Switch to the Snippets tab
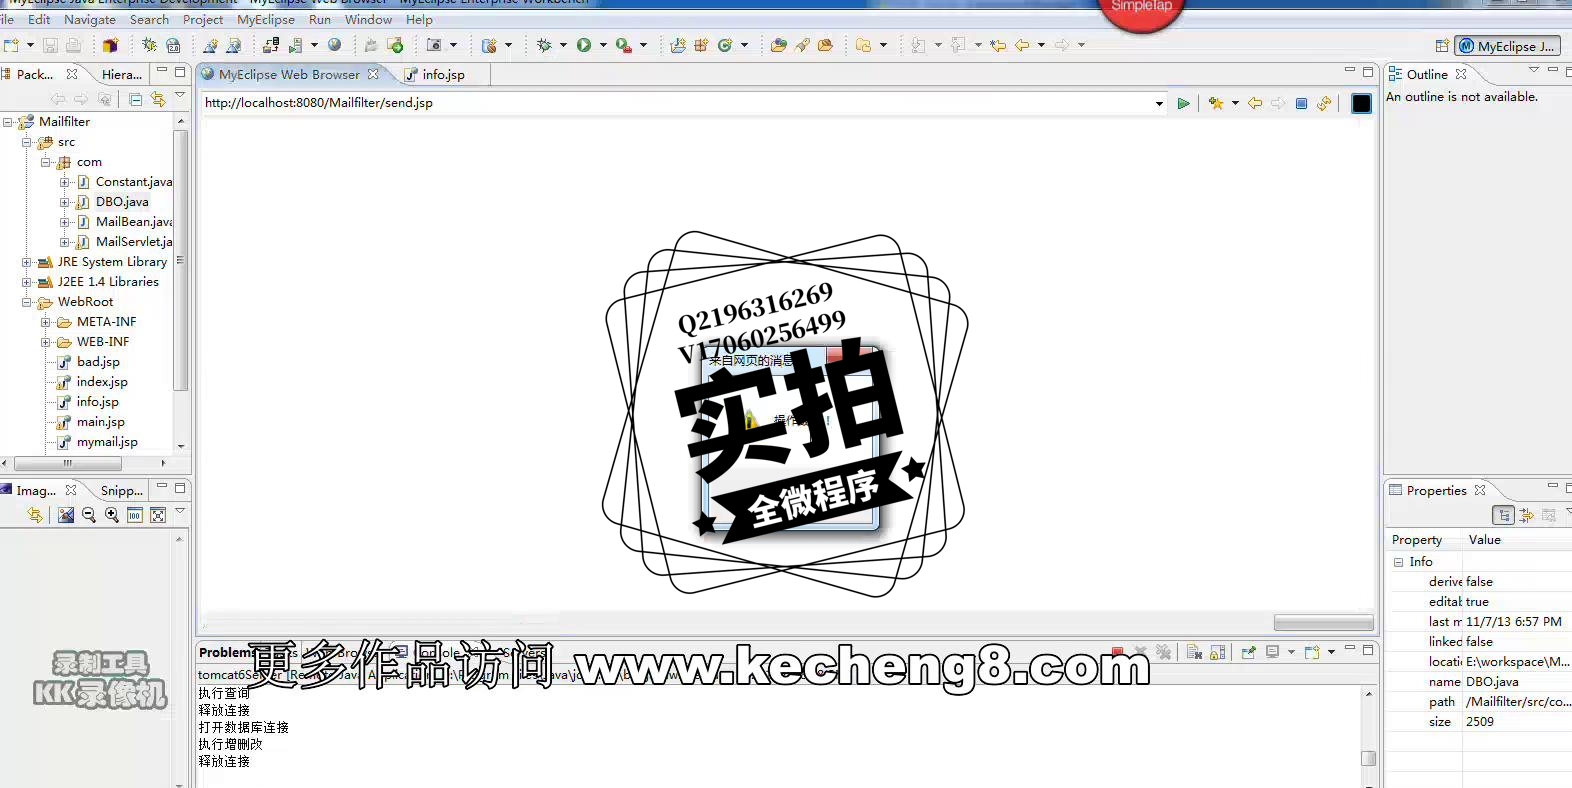The image size is (1572, 788). tap(121, 490)
